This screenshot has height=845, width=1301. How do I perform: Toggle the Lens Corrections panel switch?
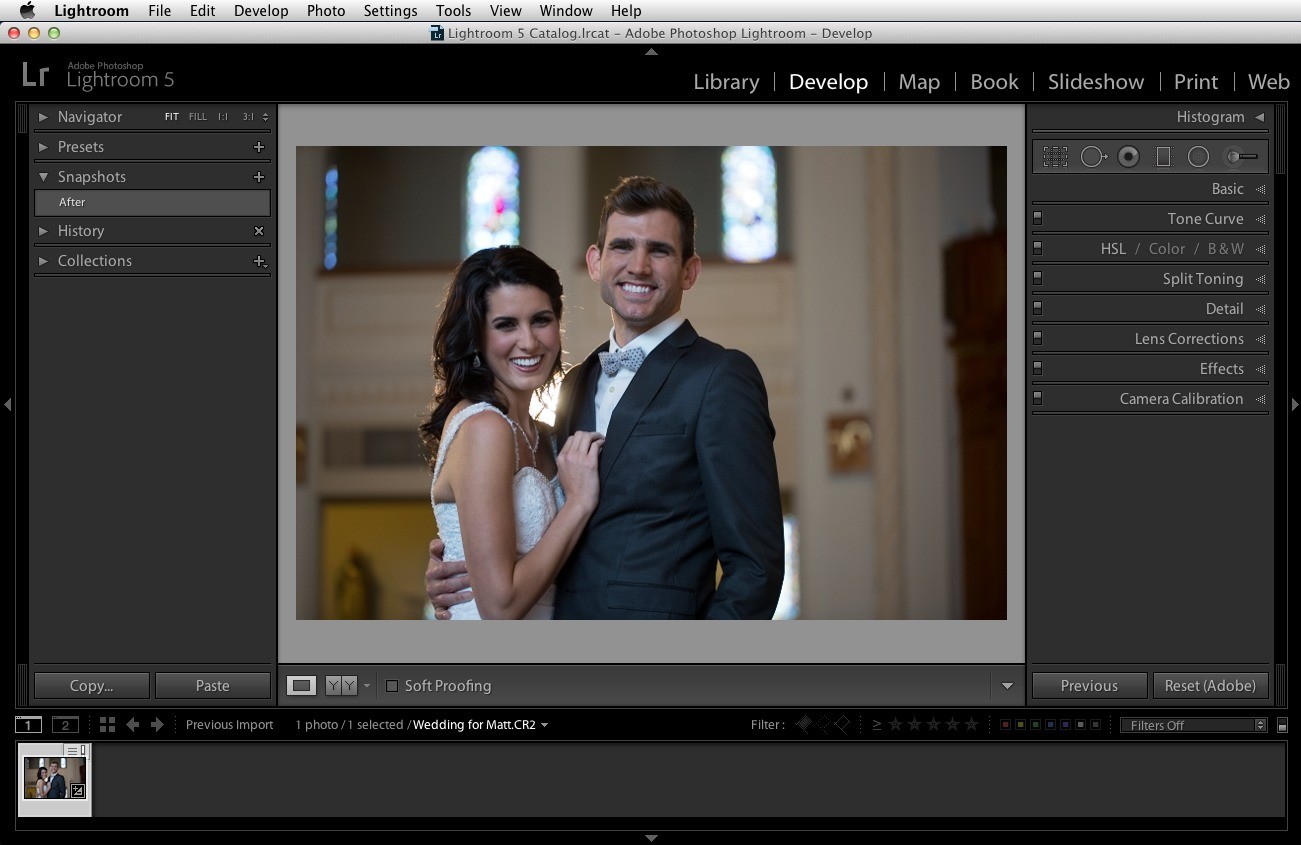[x=1038, y=337]
